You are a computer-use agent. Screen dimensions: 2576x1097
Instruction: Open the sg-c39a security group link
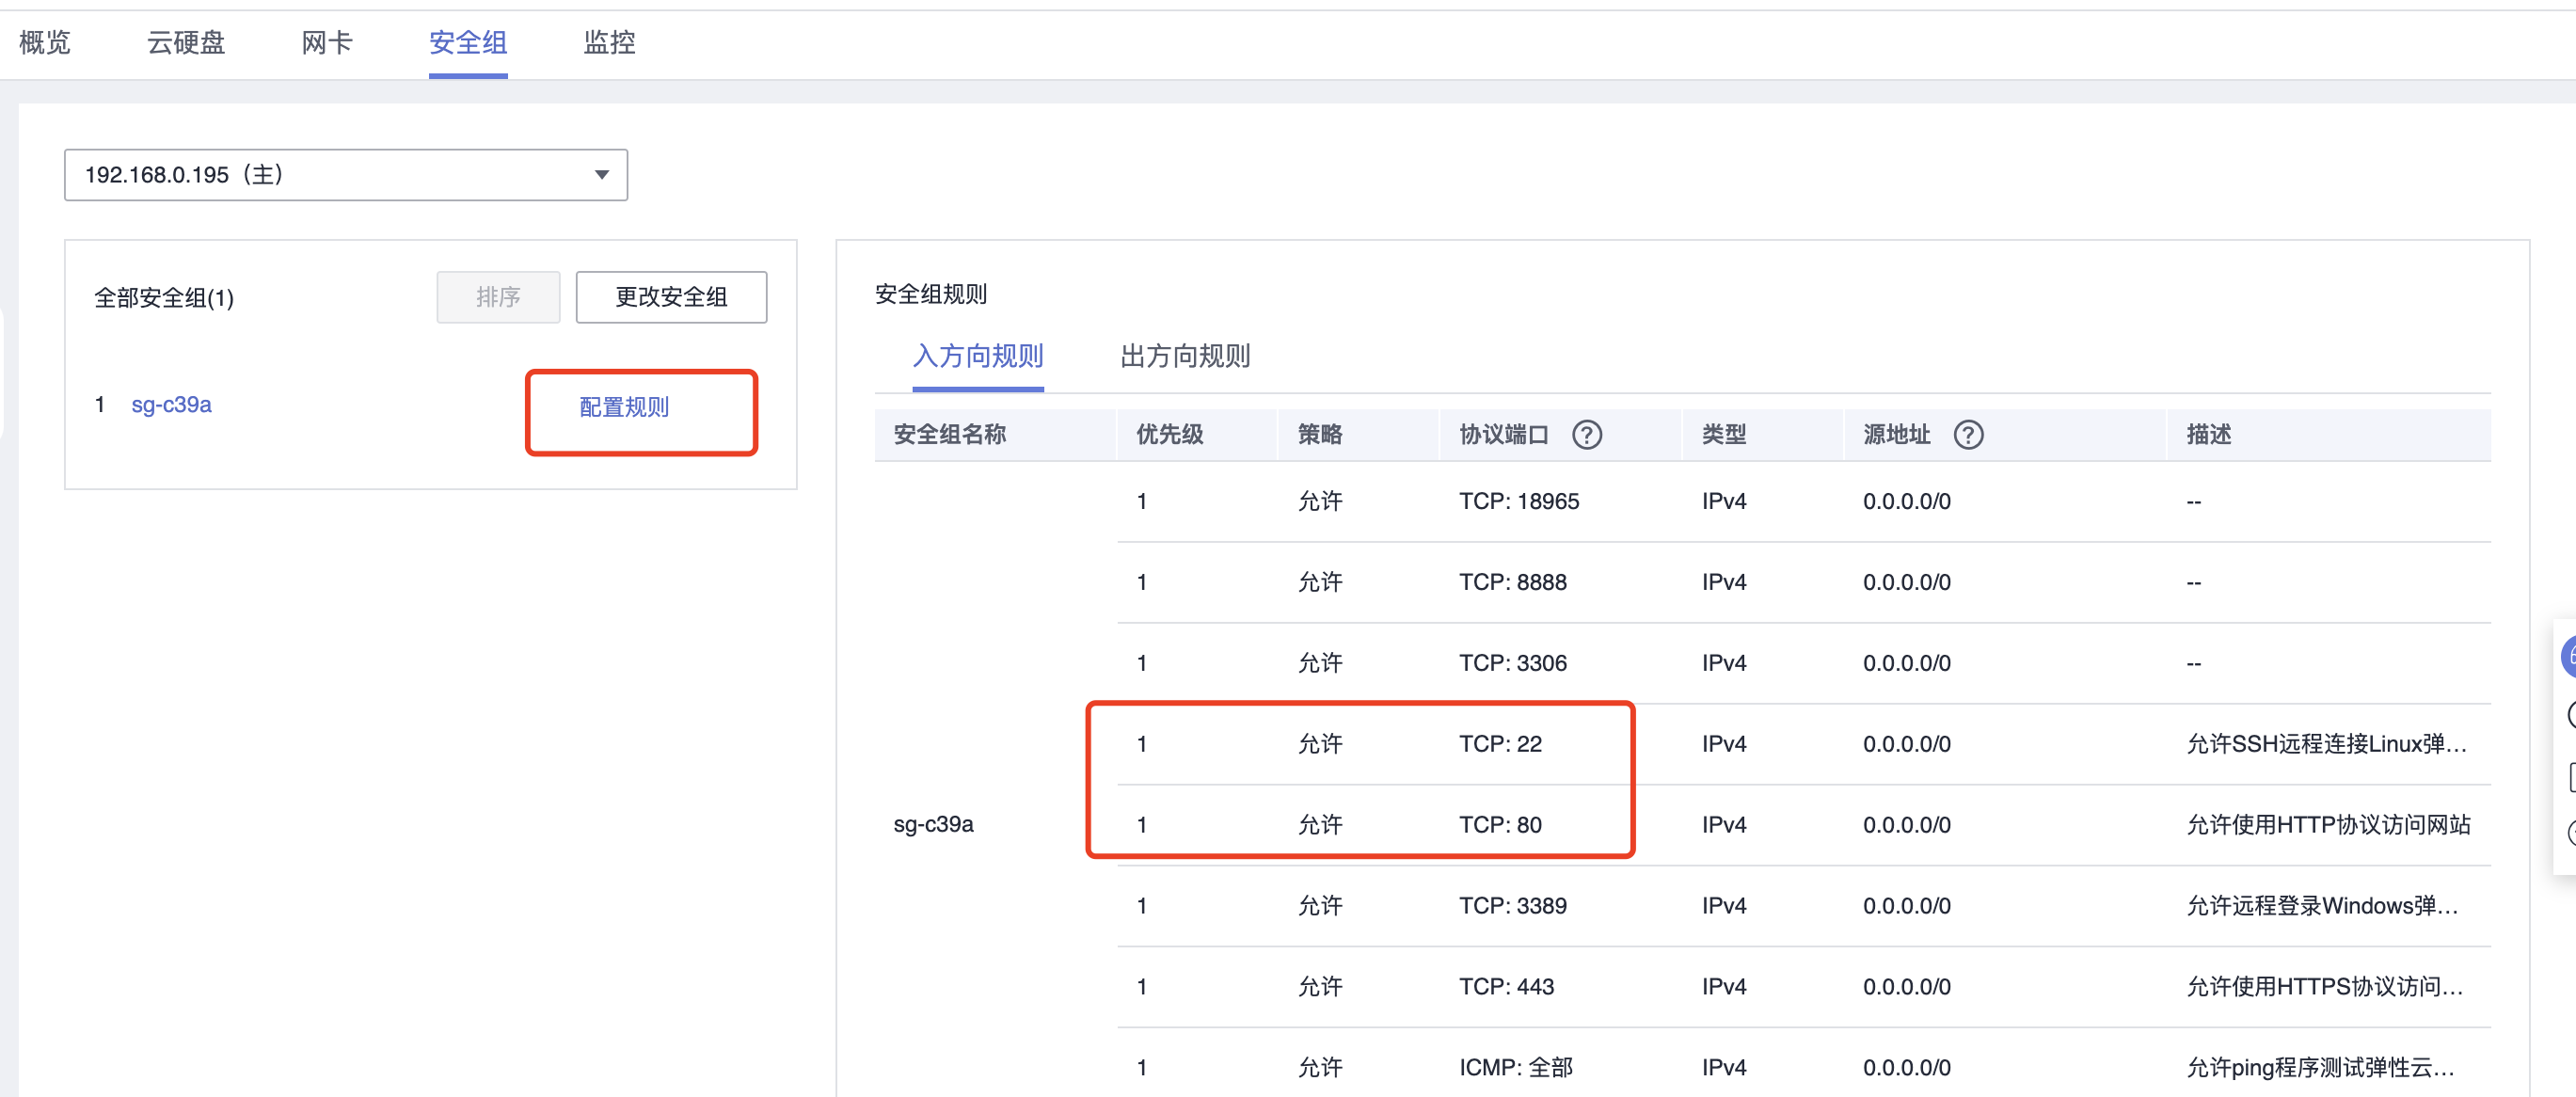coord(171,405)
